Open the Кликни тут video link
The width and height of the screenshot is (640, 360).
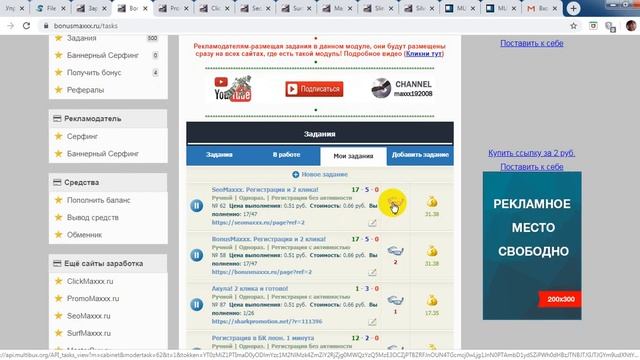424,54
